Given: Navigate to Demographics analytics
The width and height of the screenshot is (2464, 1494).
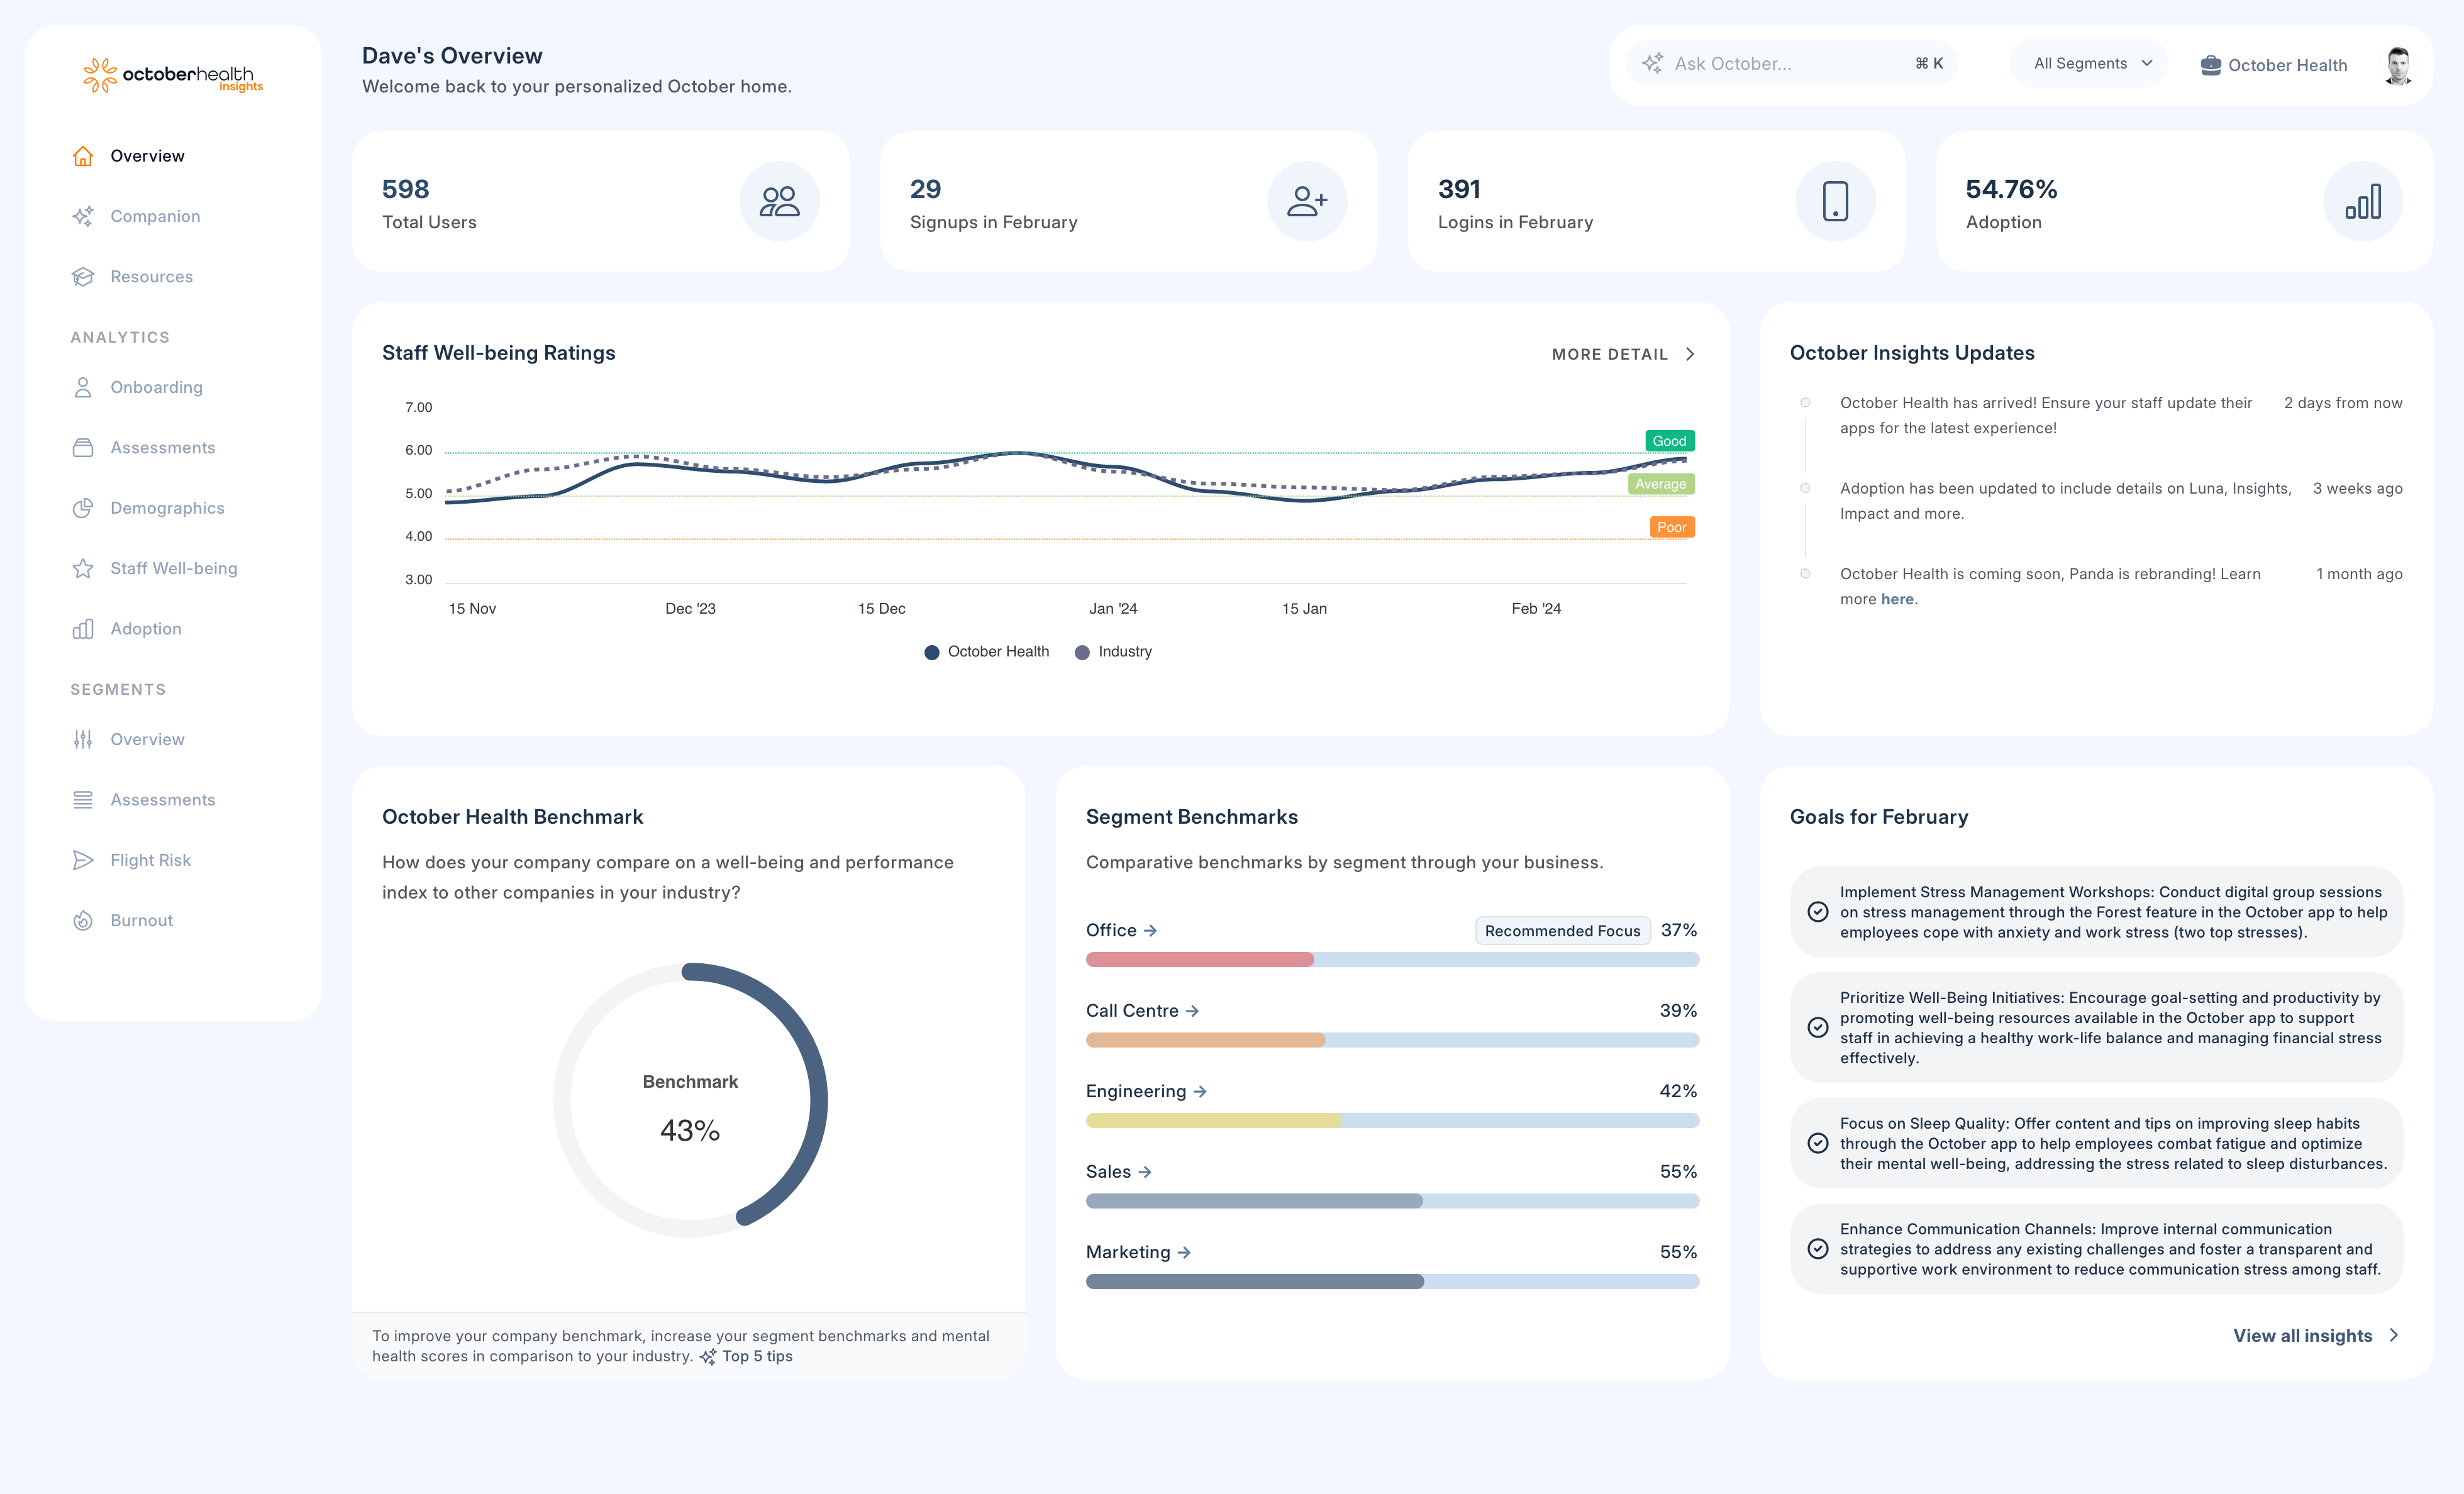Looking at the screenshot, I should click(167, 508).
